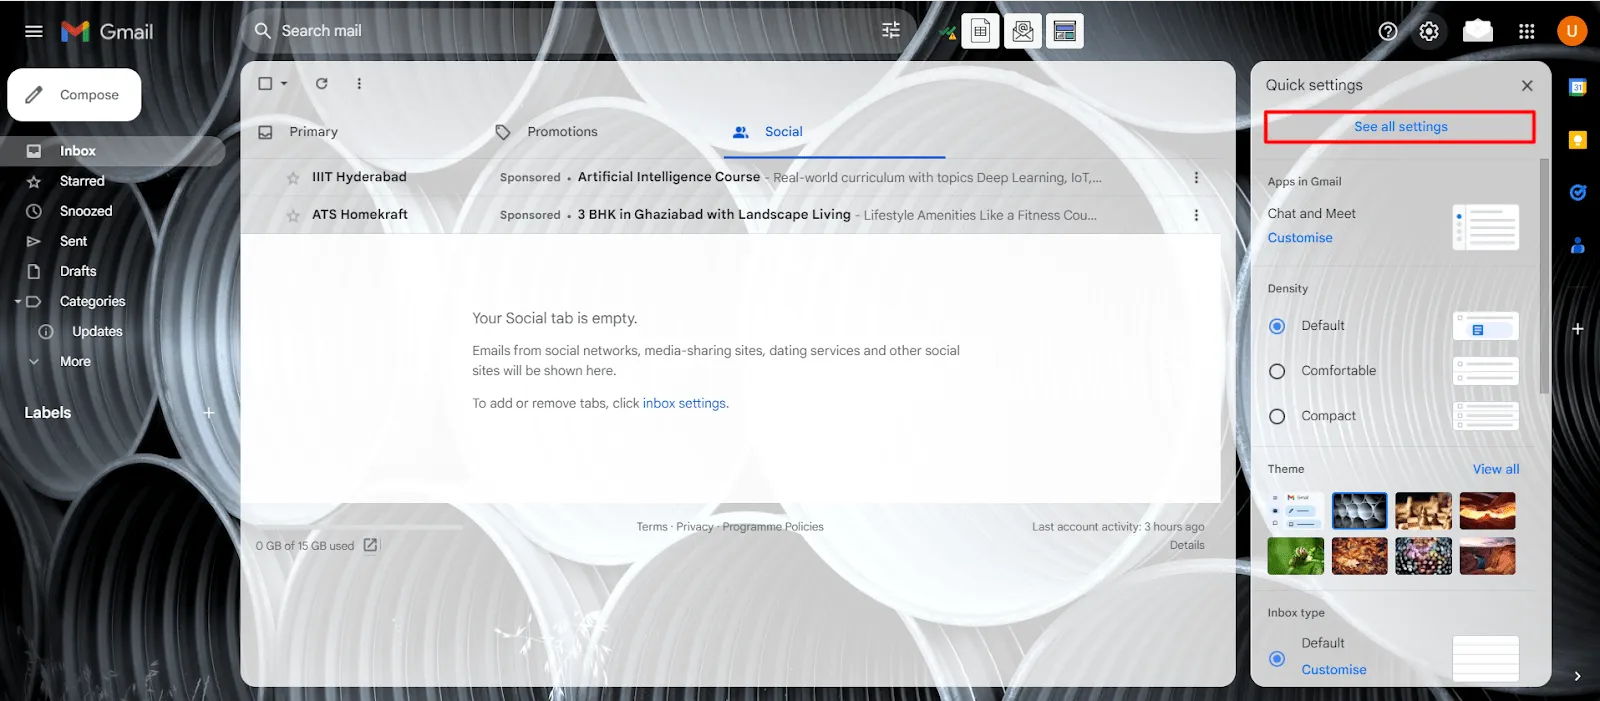Open storage management link icon
1600x701 pixels.
(370, 545)
